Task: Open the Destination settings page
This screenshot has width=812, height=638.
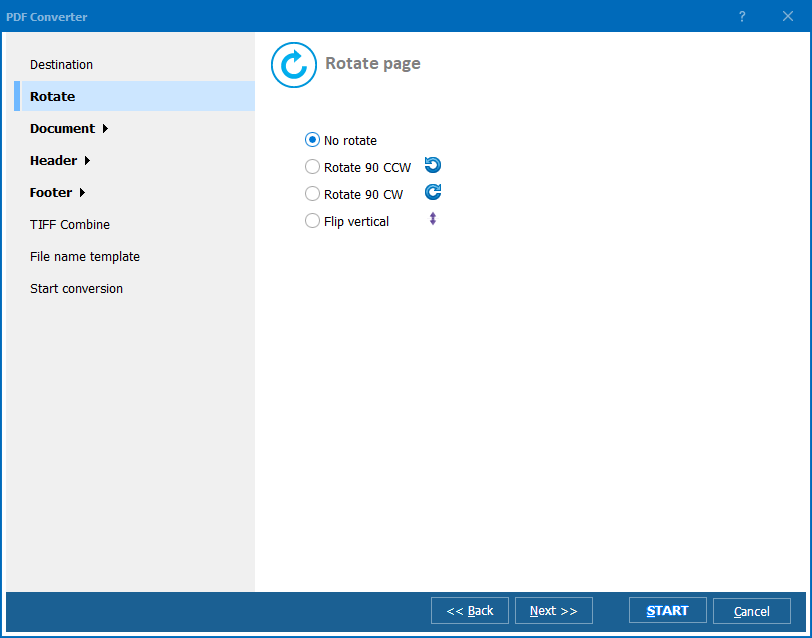Action: [62, 64]
